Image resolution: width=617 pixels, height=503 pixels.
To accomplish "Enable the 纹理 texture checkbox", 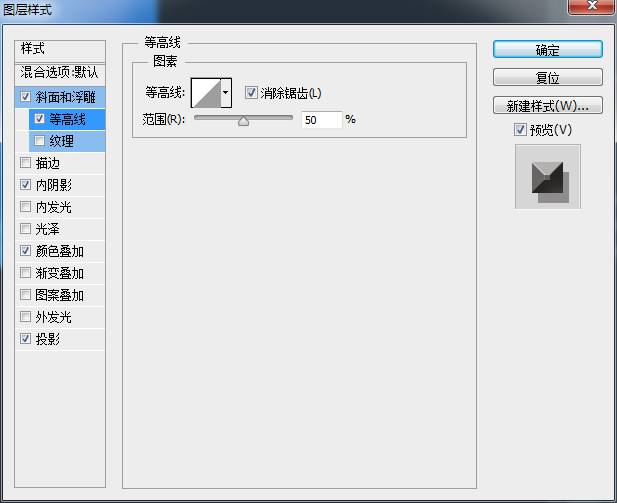I will point(39,142).
